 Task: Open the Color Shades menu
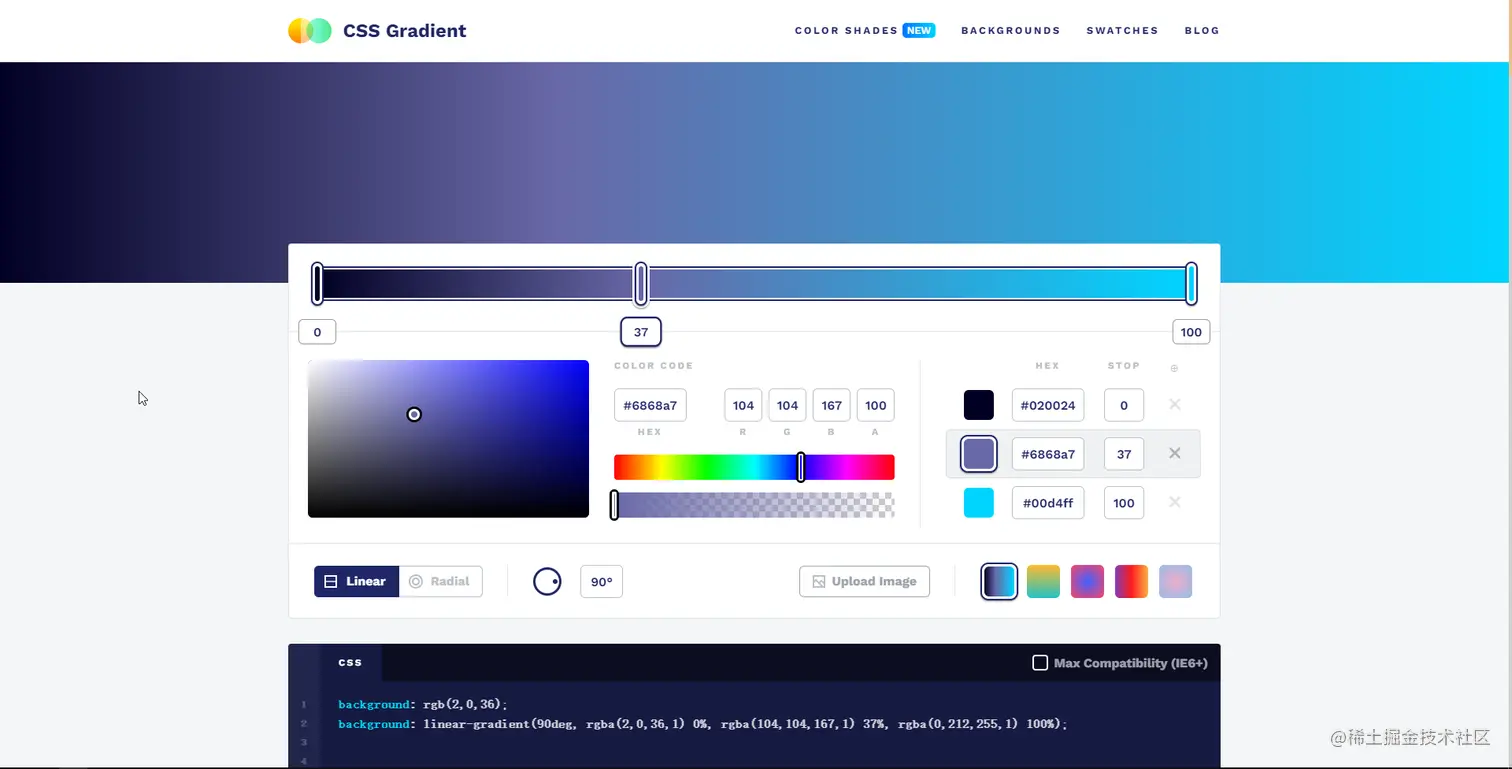846,31
